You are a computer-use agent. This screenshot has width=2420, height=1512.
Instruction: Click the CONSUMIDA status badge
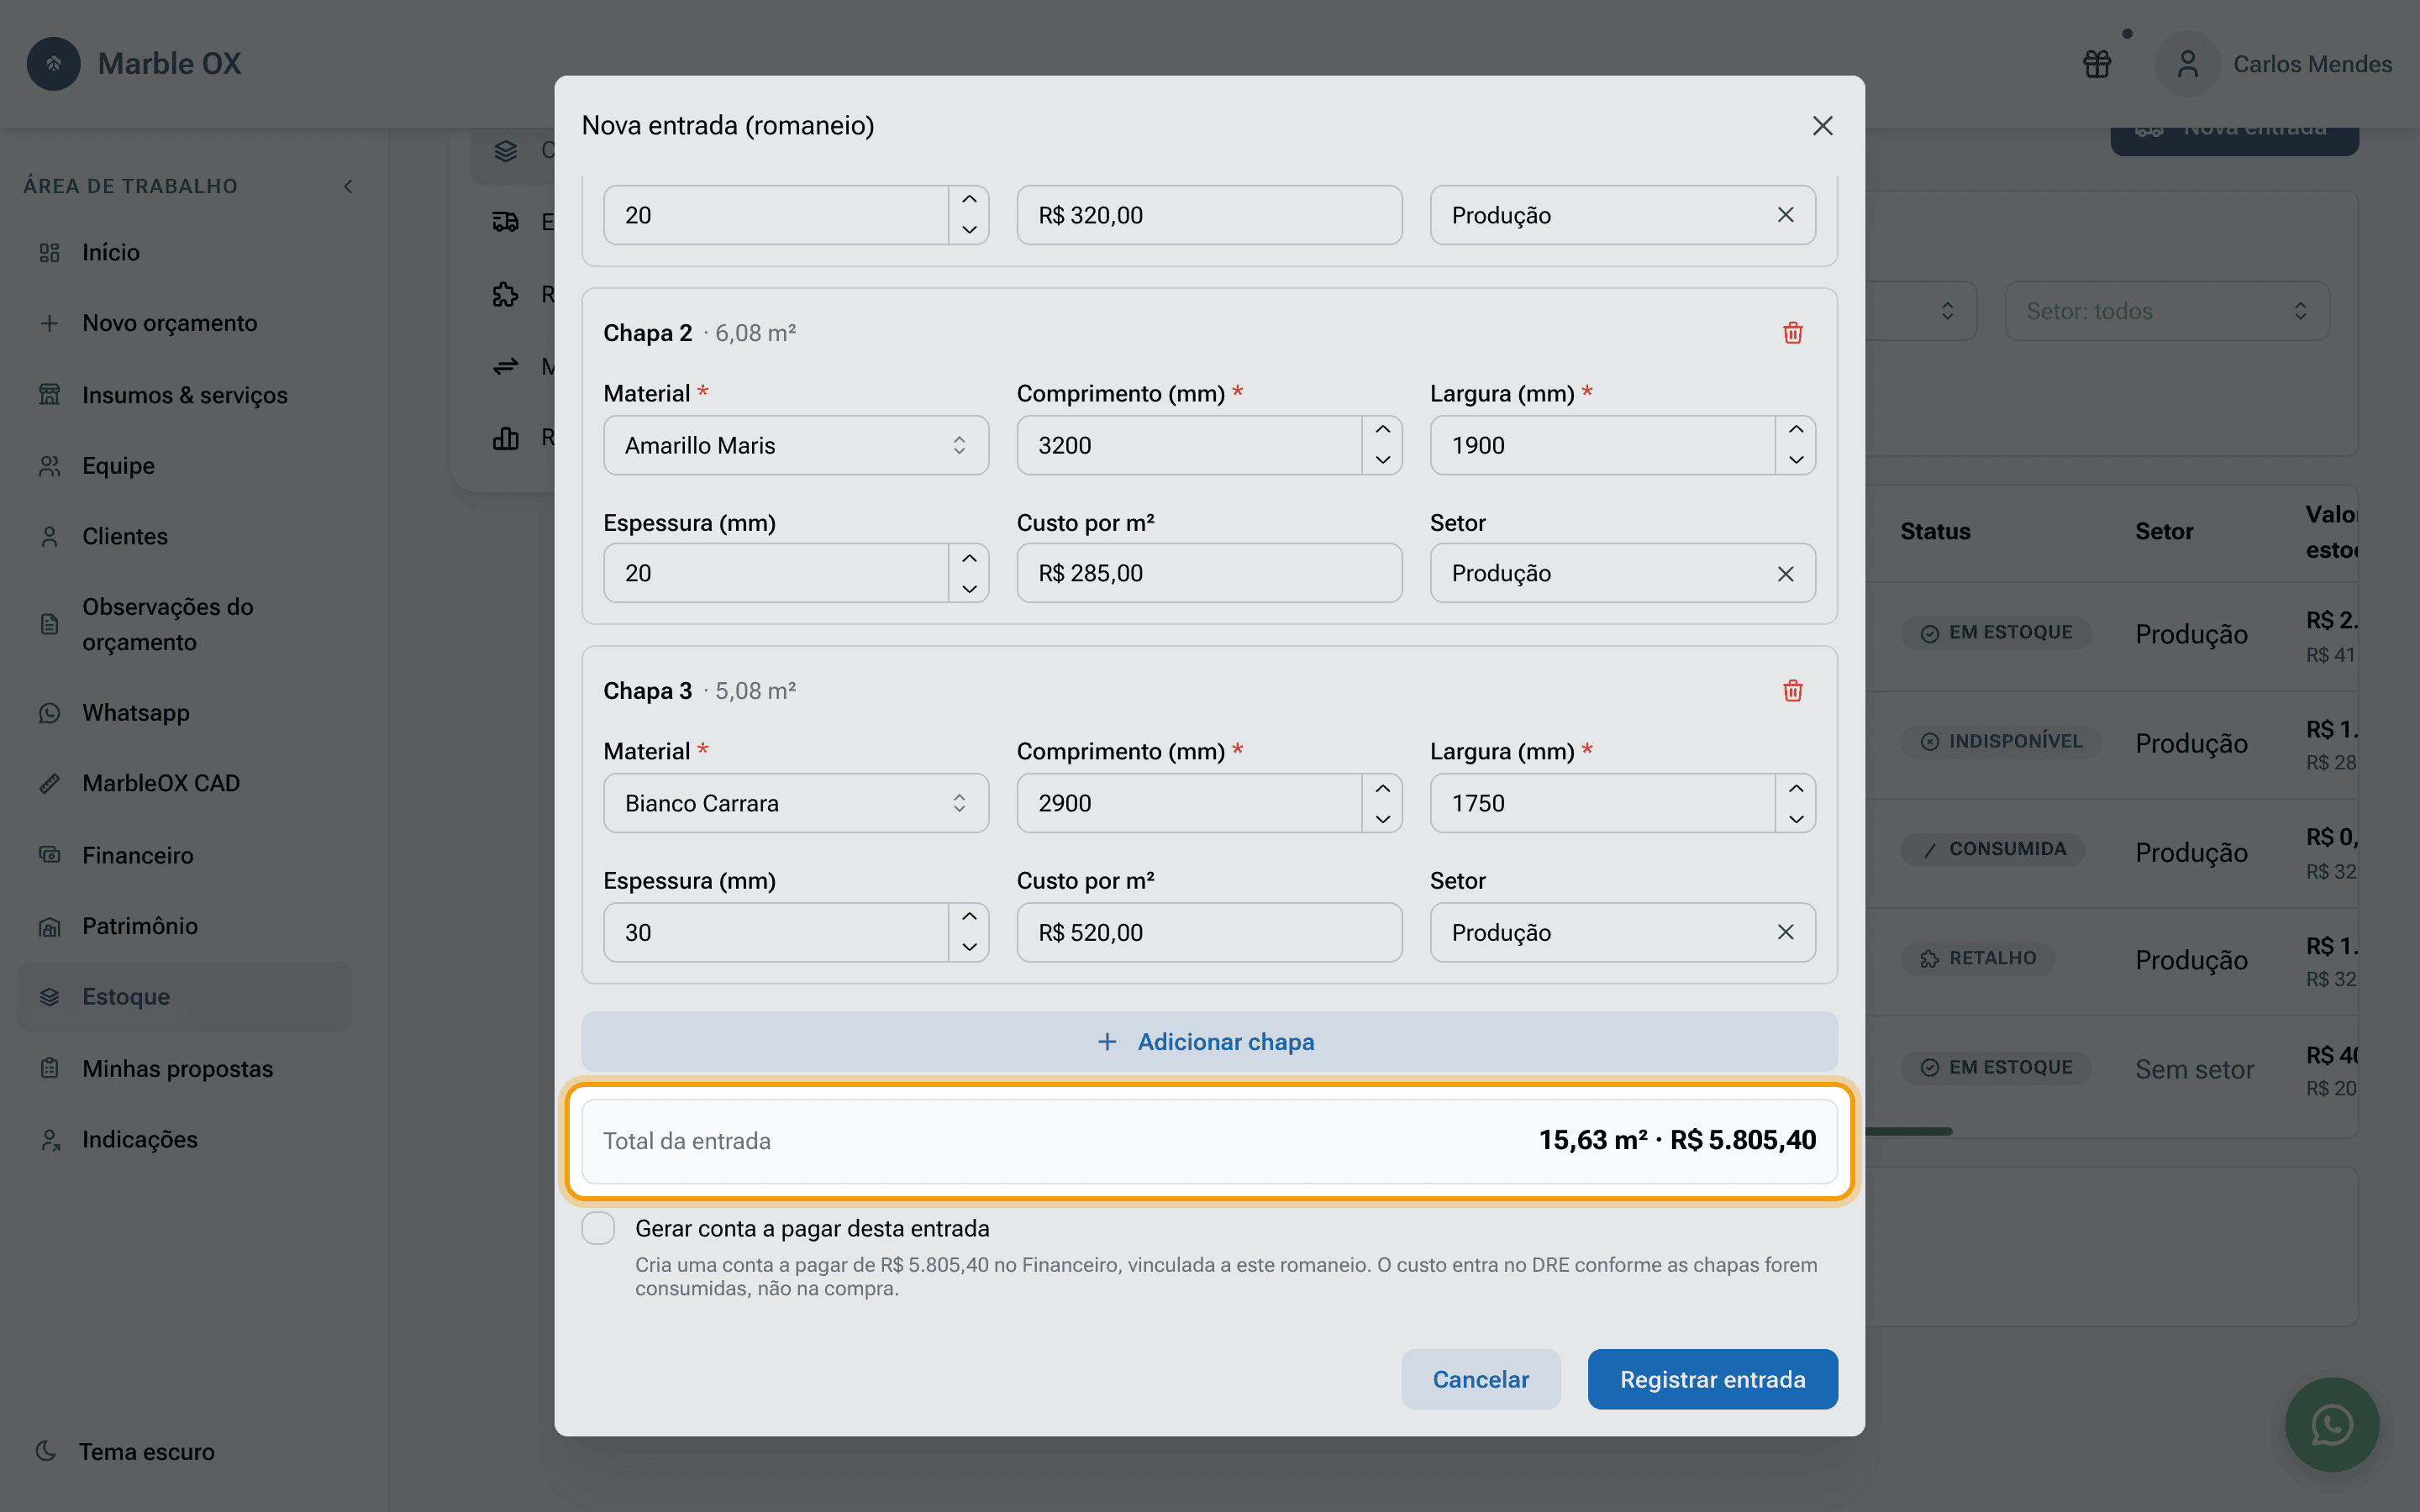tap(1993, 849)
